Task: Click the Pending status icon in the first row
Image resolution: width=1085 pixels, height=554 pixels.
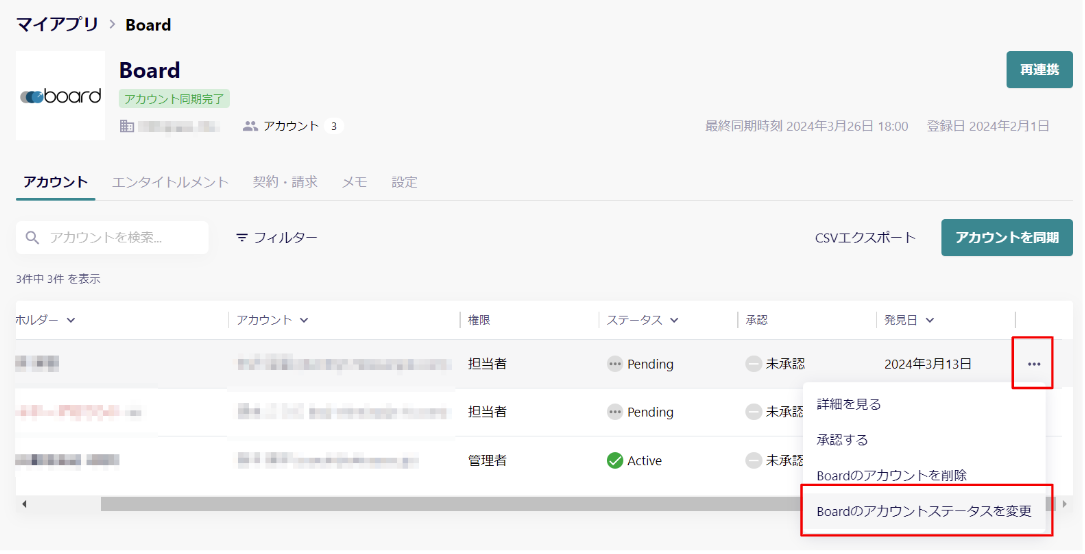Action: point(614,364)
